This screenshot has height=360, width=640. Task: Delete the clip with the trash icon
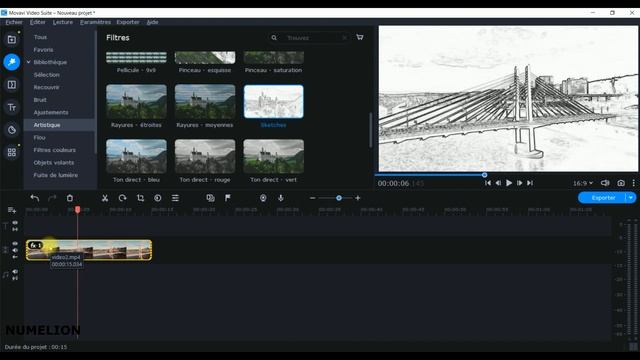point(70,198)
